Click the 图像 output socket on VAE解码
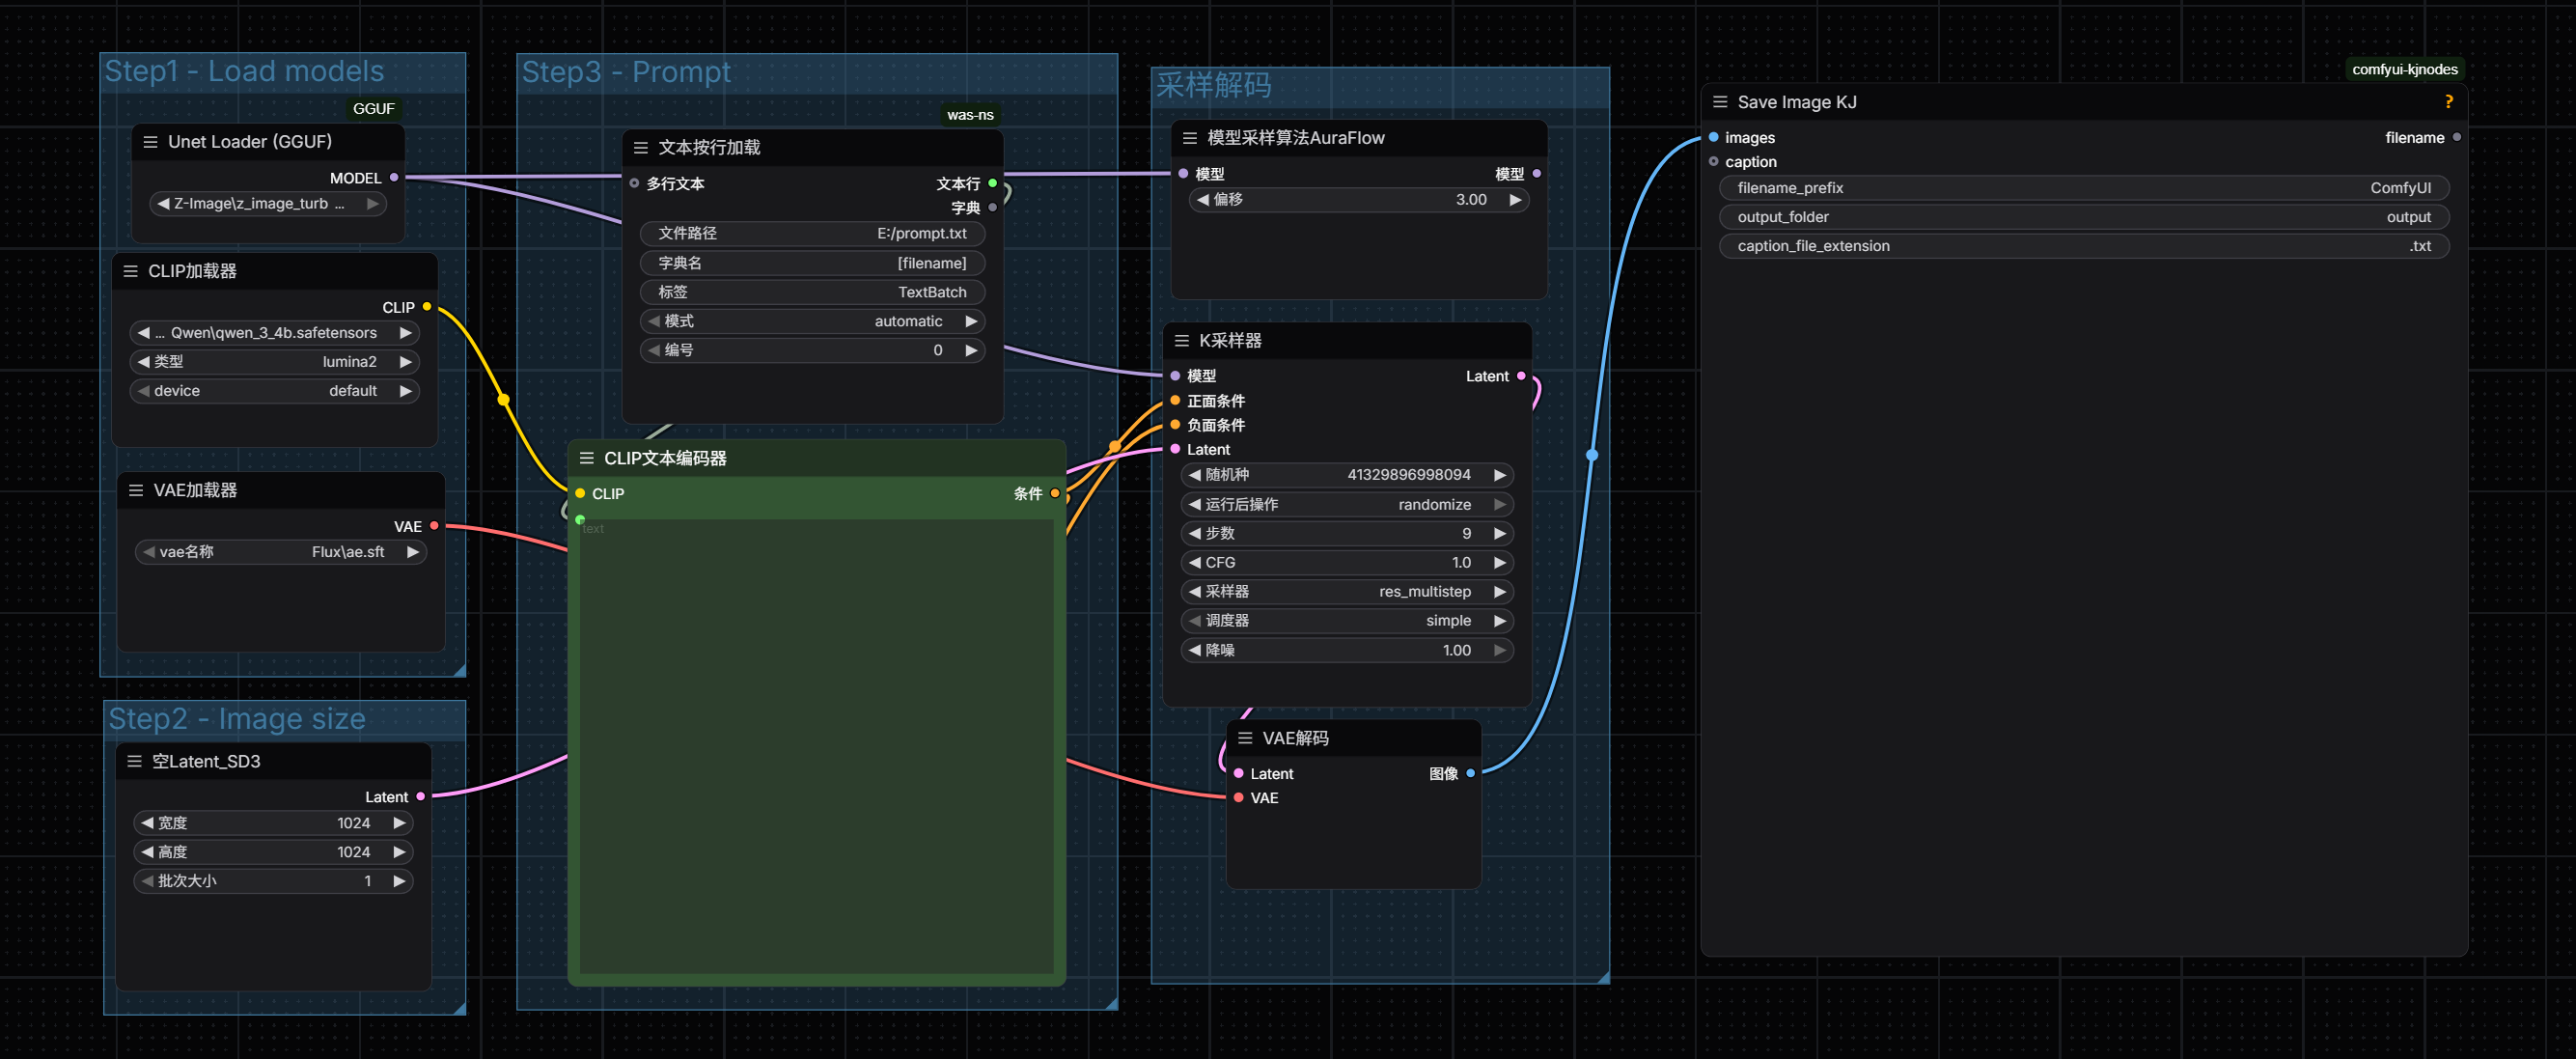Screen dimensions: 2576x1059 click(1470, 773)
